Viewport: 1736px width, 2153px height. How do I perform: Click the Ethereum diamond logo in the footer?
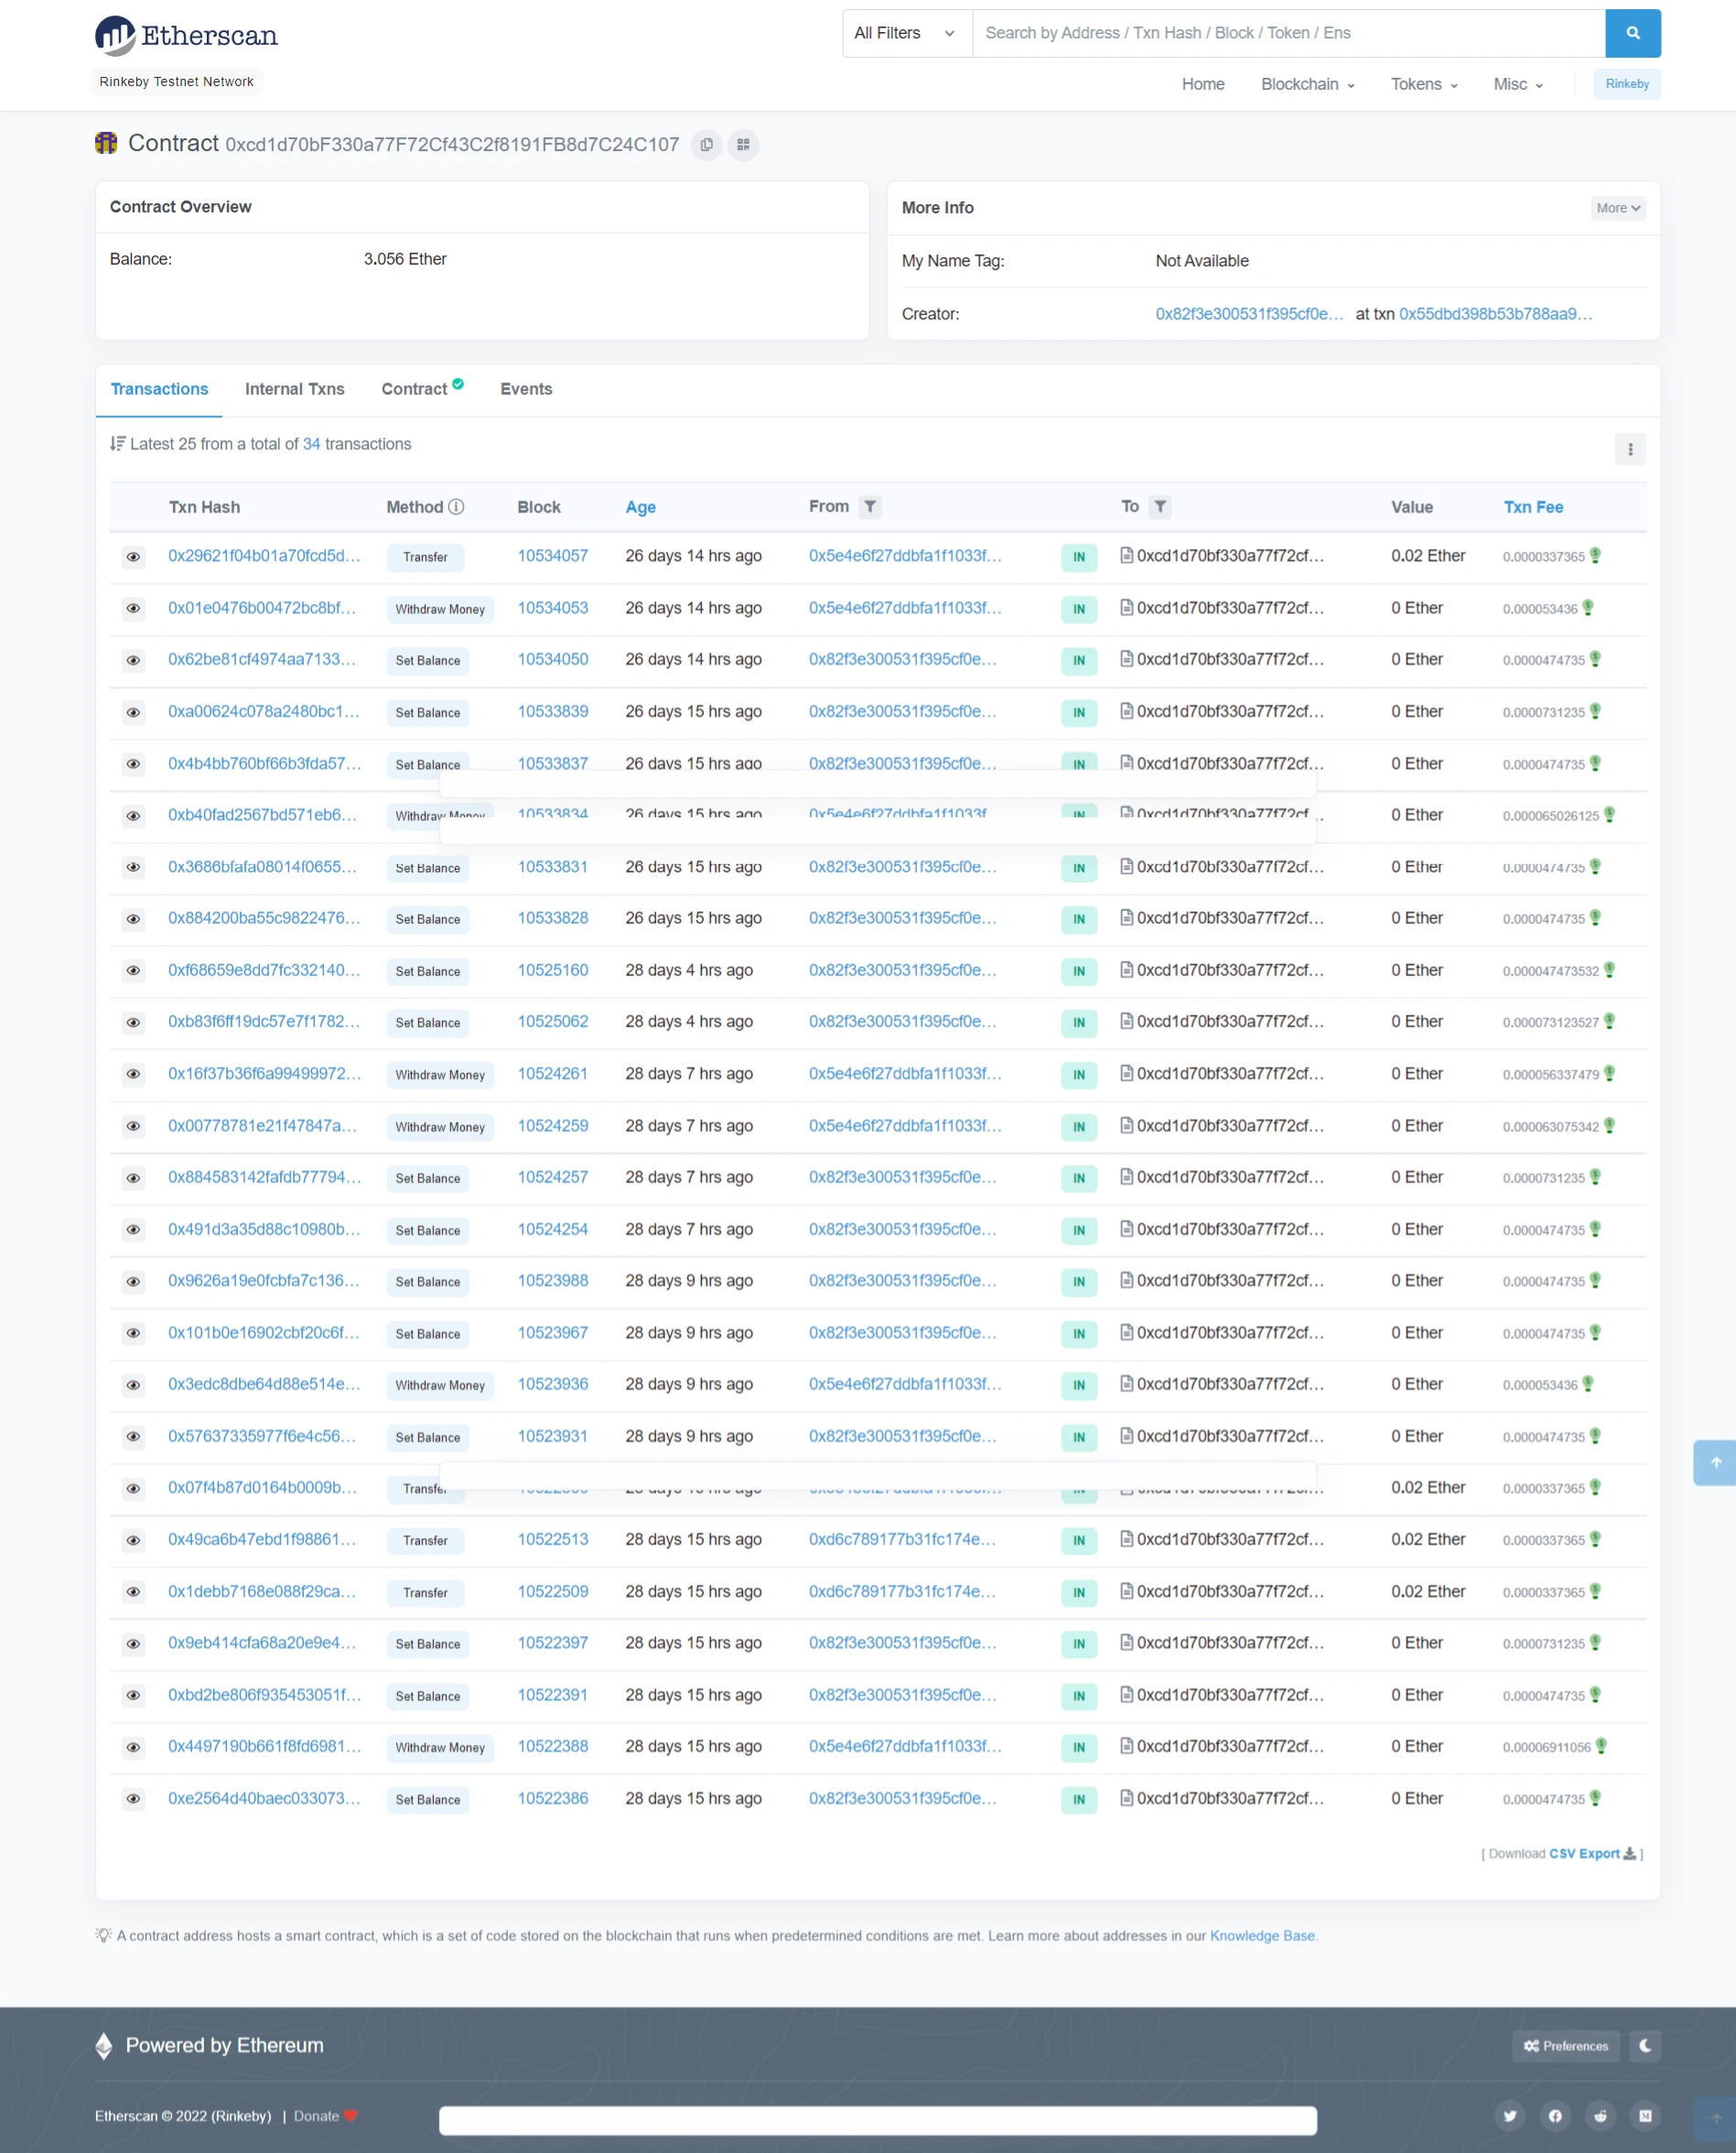pos(104,2045)
